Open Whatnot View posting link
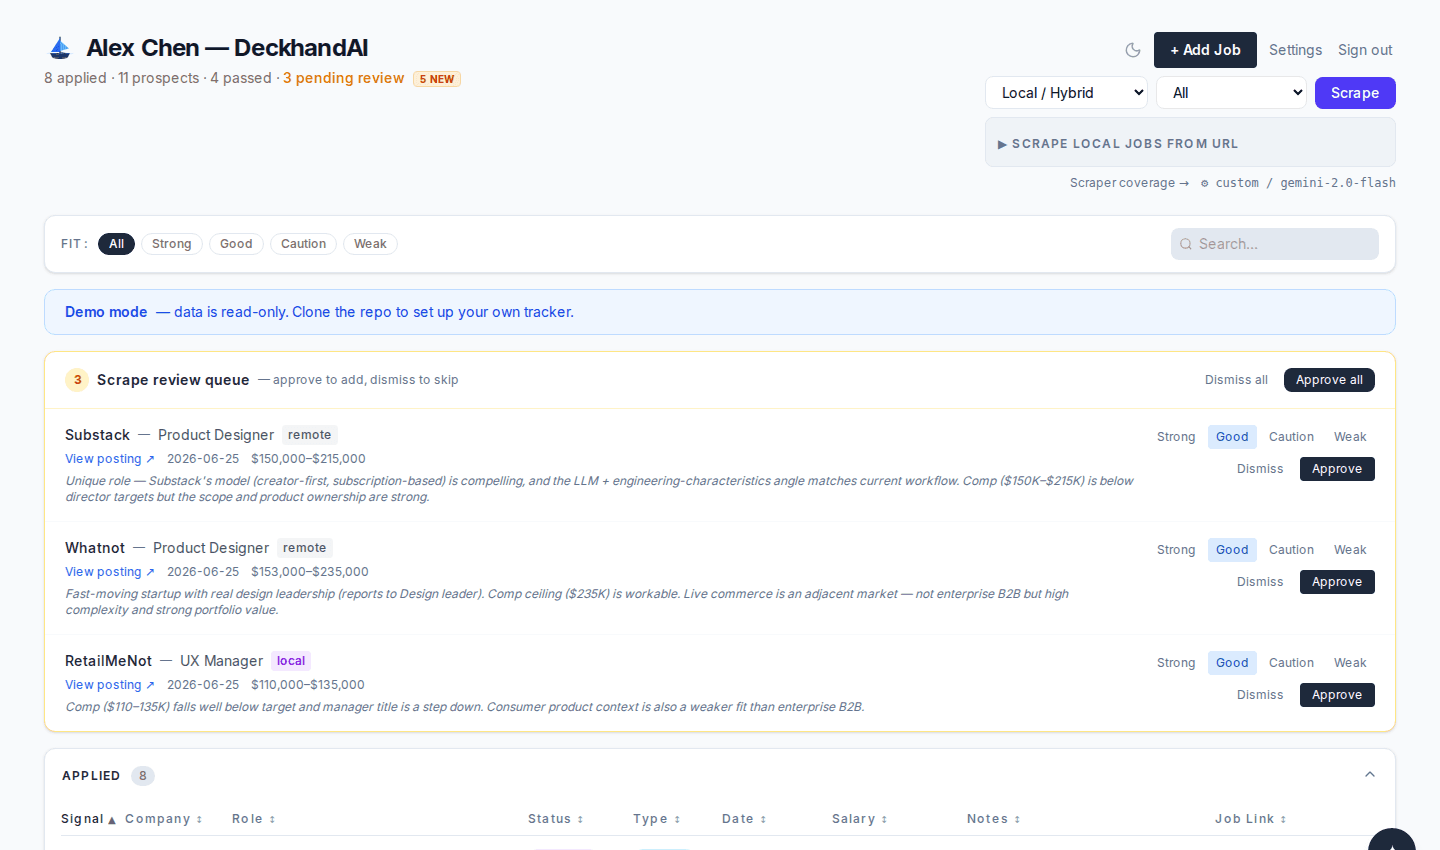 [110, 572]
